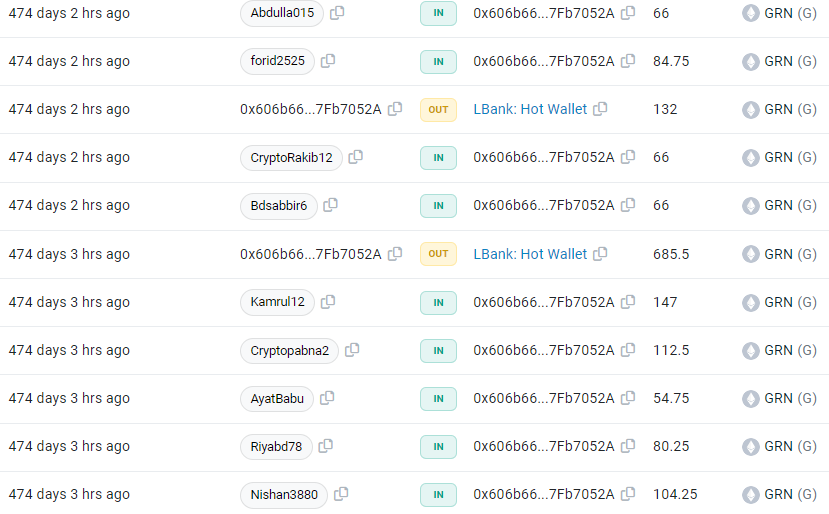Select the amount 112.5
The width and height of the screenshot is (829, 514).
pos(671,351)
